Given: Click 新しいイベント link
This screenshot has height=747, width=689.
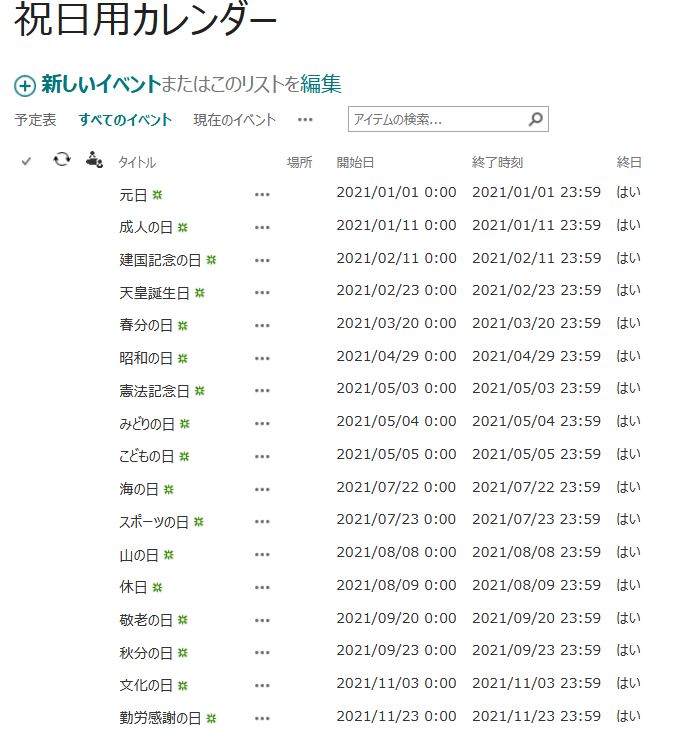Looking at the screenshot, I should coord(101,84).
